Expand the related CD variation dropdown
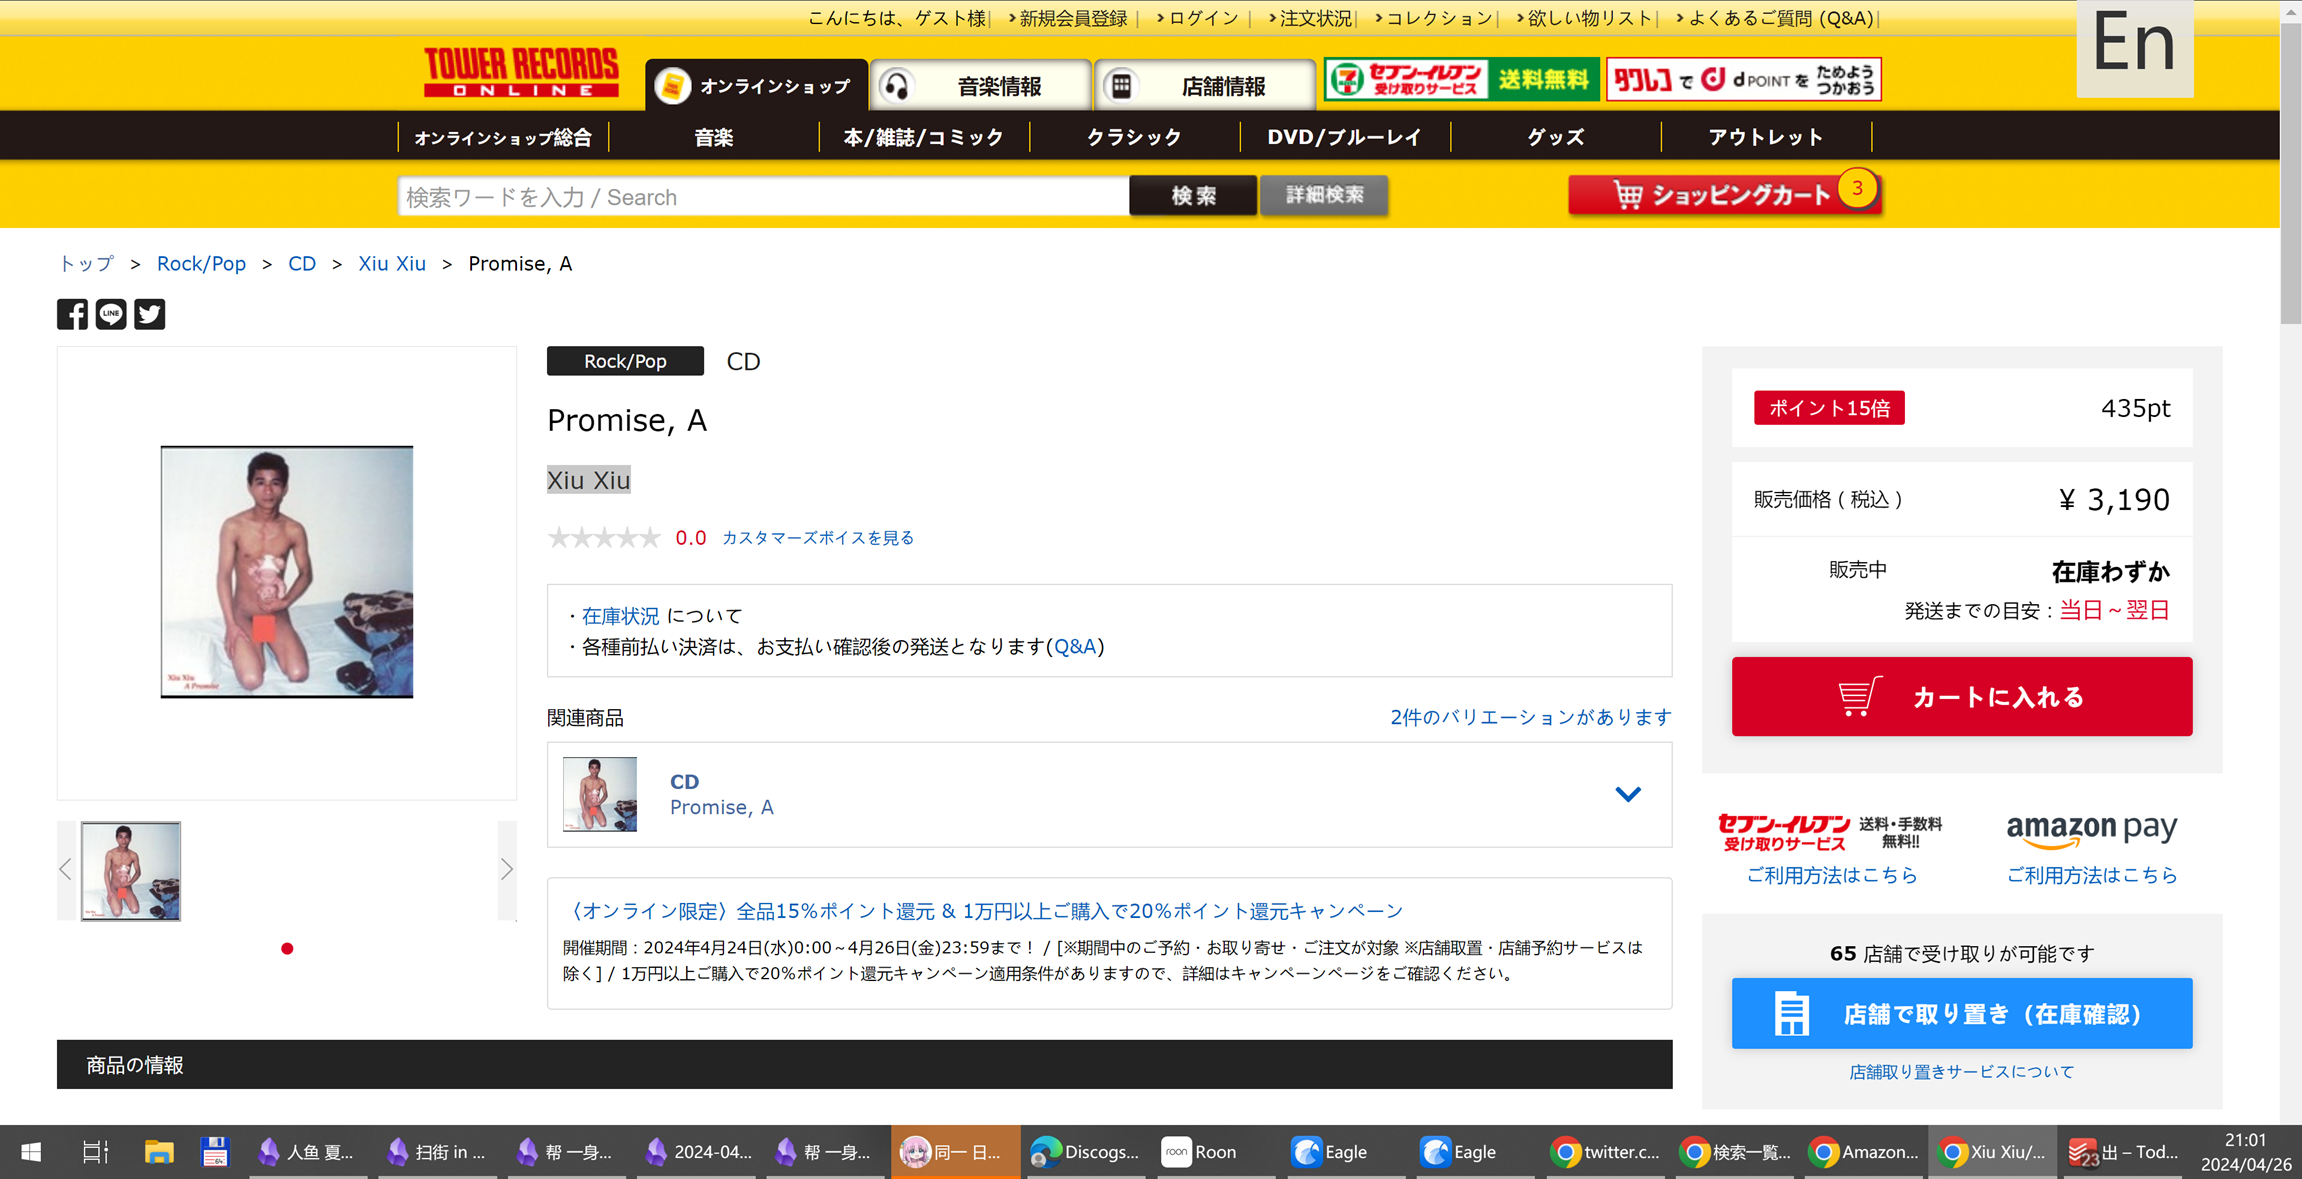 1627,794
